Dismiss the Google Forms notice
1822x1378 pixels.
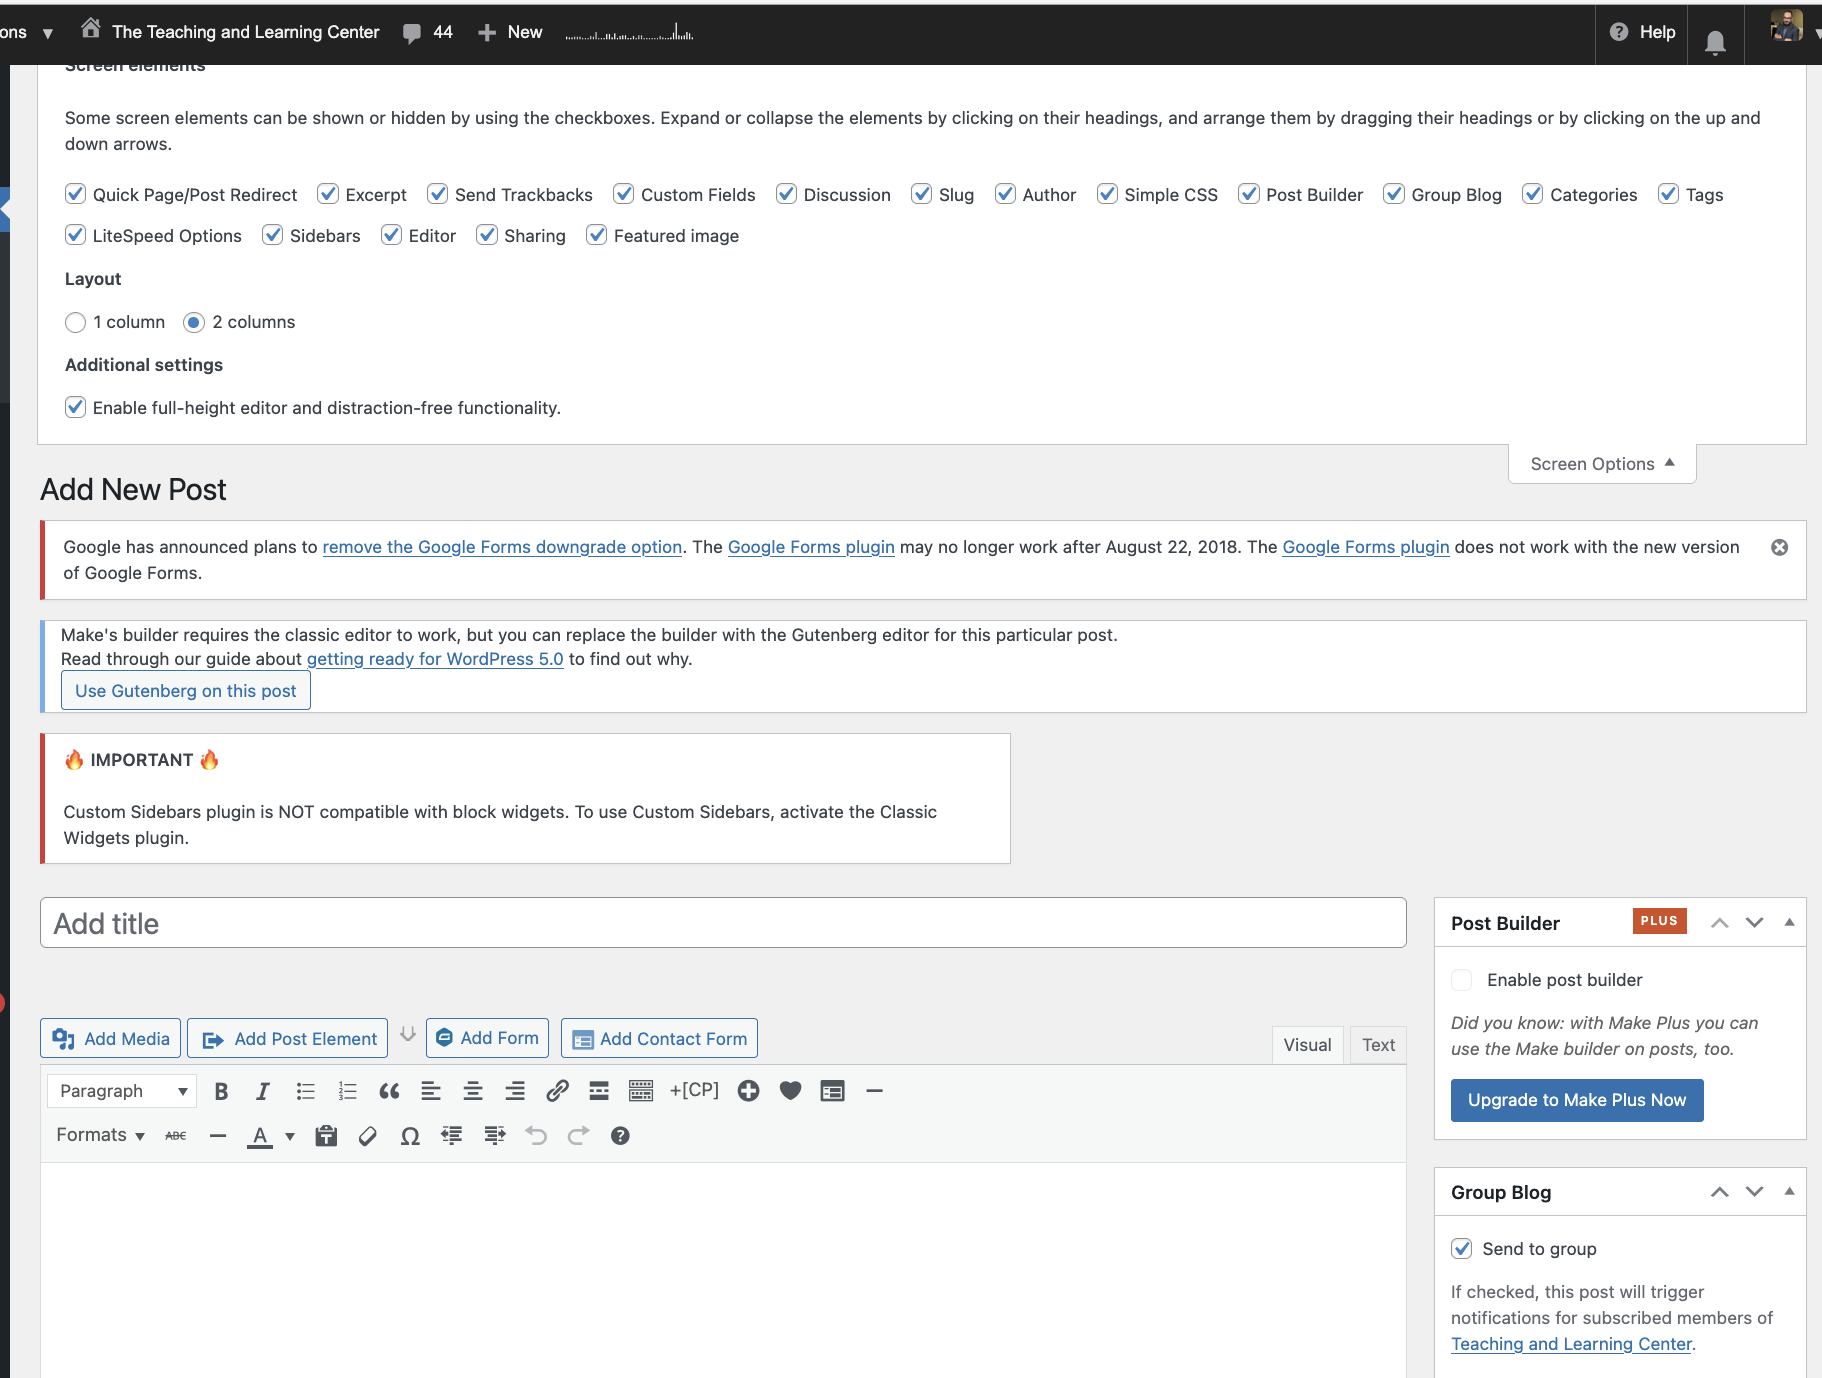point(1780,547)
